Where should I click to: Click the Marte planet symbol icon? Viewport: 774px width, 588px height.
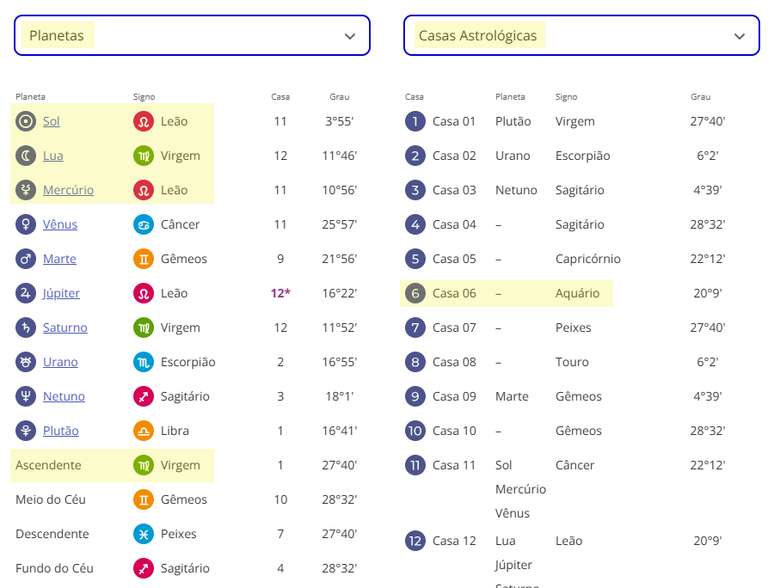[26, 259]
